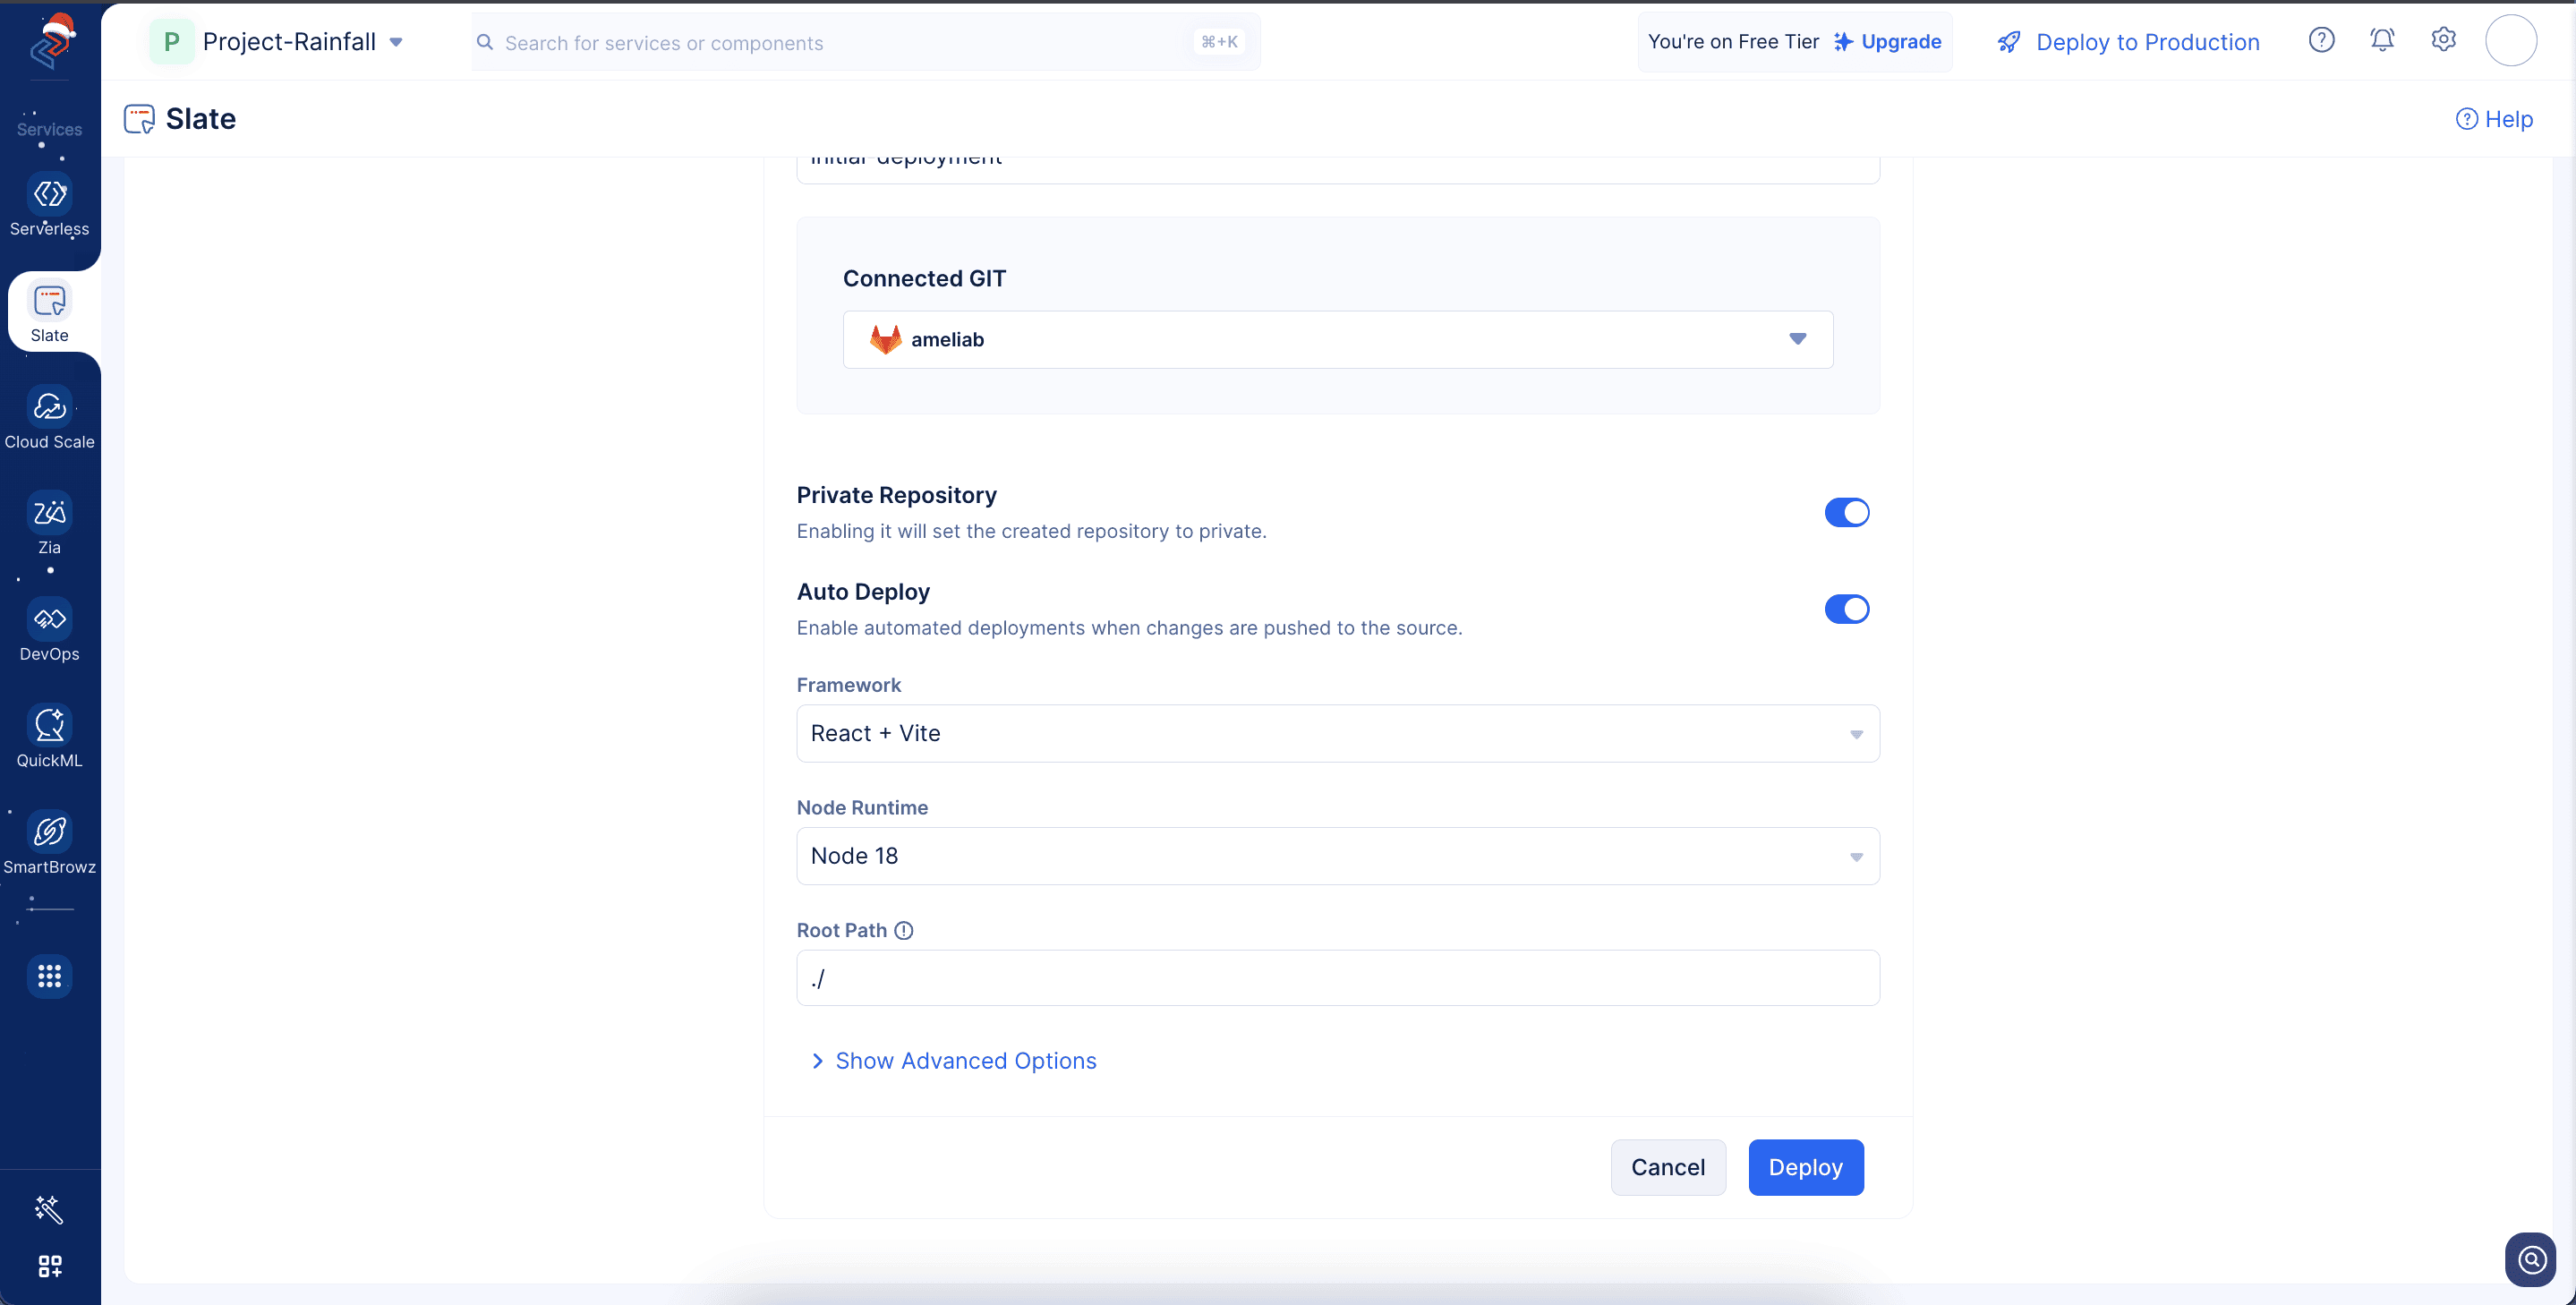The image size is (2576, 1305).
Task: Open the settings gear icon
Action: (x=2443, y=40)
